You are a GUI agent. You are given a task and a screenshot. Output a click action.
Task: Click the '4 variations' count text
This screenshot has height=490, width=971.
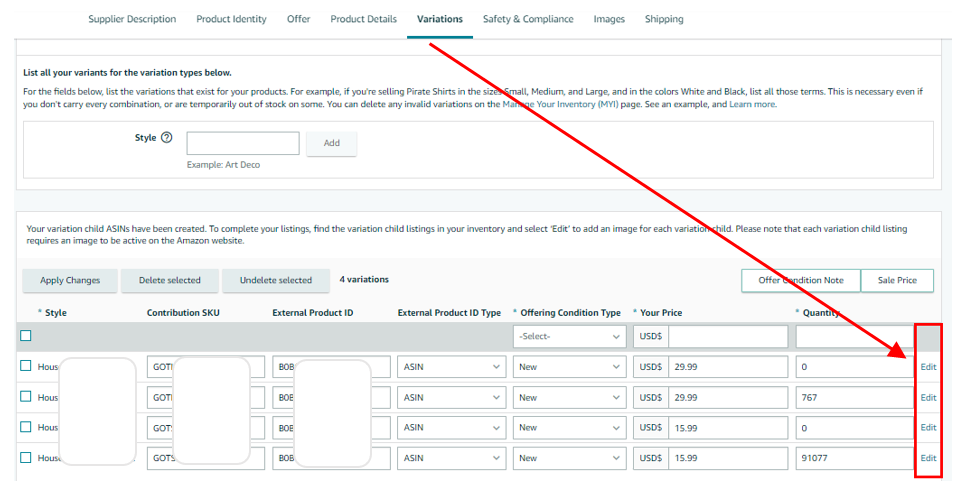click(364, 279)
